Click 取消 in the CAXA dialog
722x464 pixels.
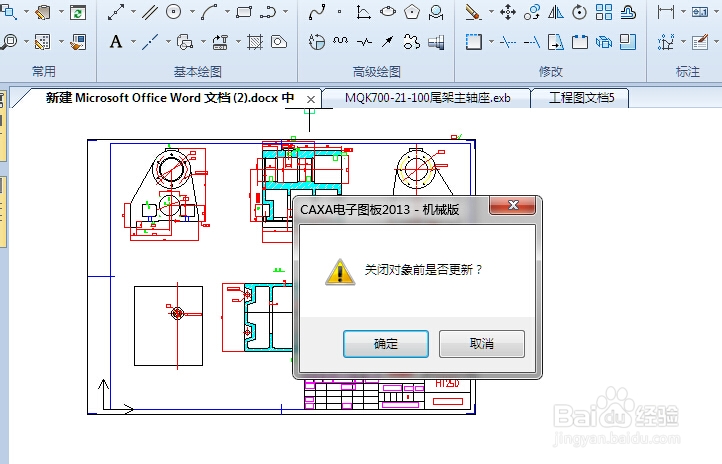click(482, 344)
